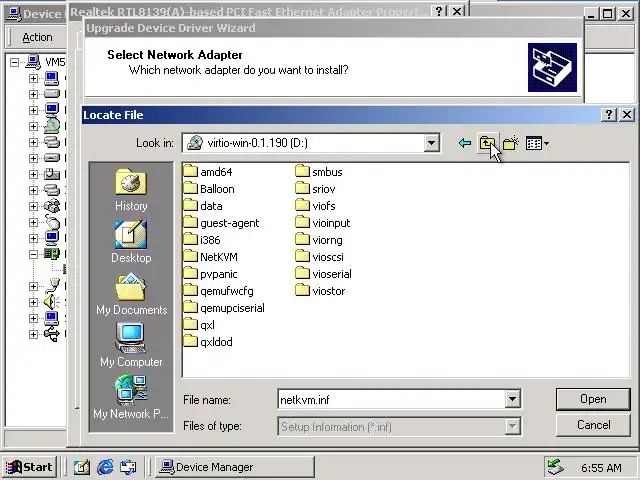Create a new folder using the toolbar icon
The image size is (640, 480).
tap(511, 143)
